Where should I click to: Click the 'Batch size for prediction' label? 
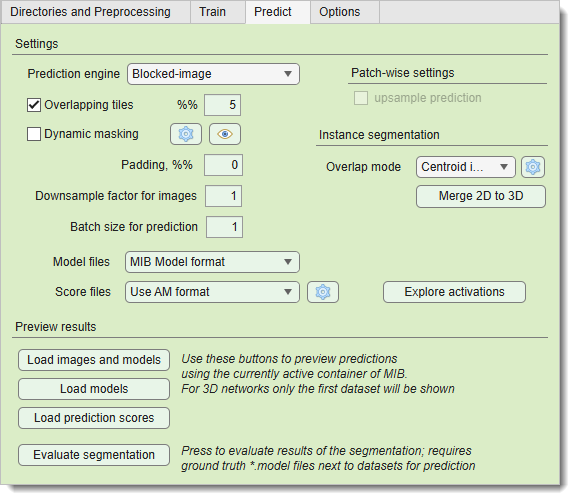pyautogui.click(x=134, y=227)
